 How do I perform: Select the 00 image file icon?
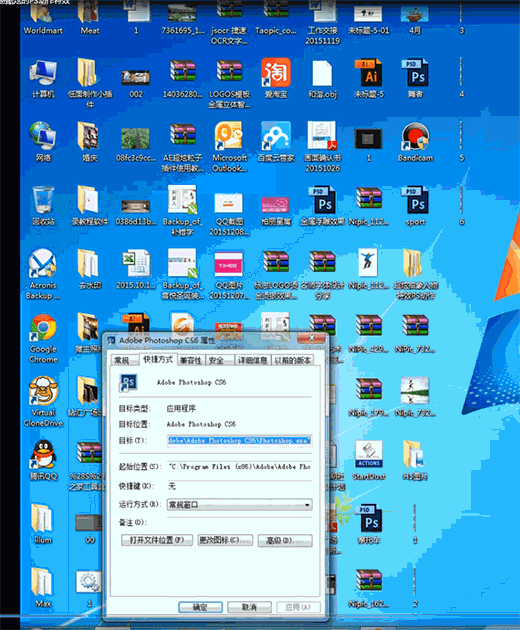[89, 522]
